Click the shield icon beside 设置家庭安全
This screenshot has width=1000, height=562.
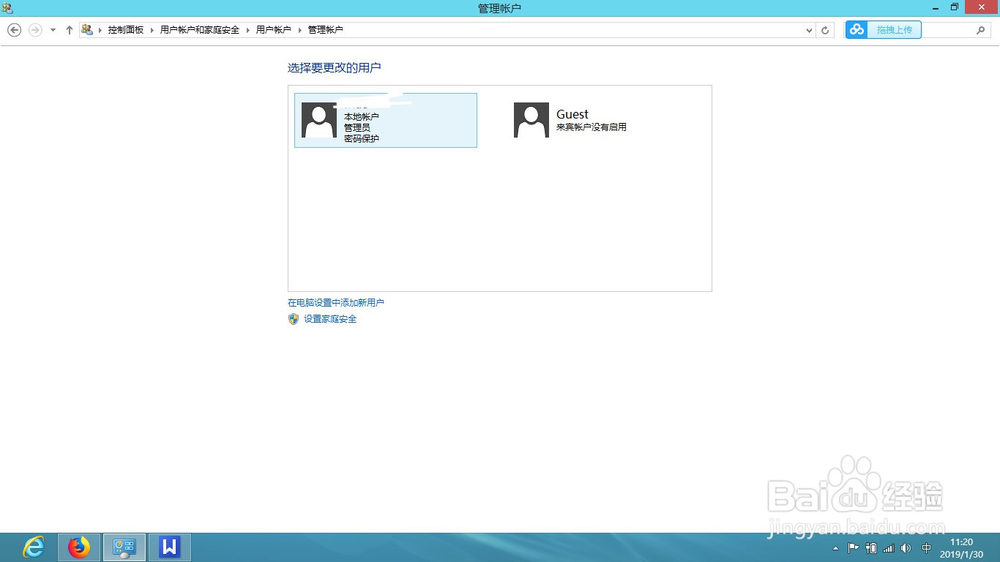pos(293,319)
